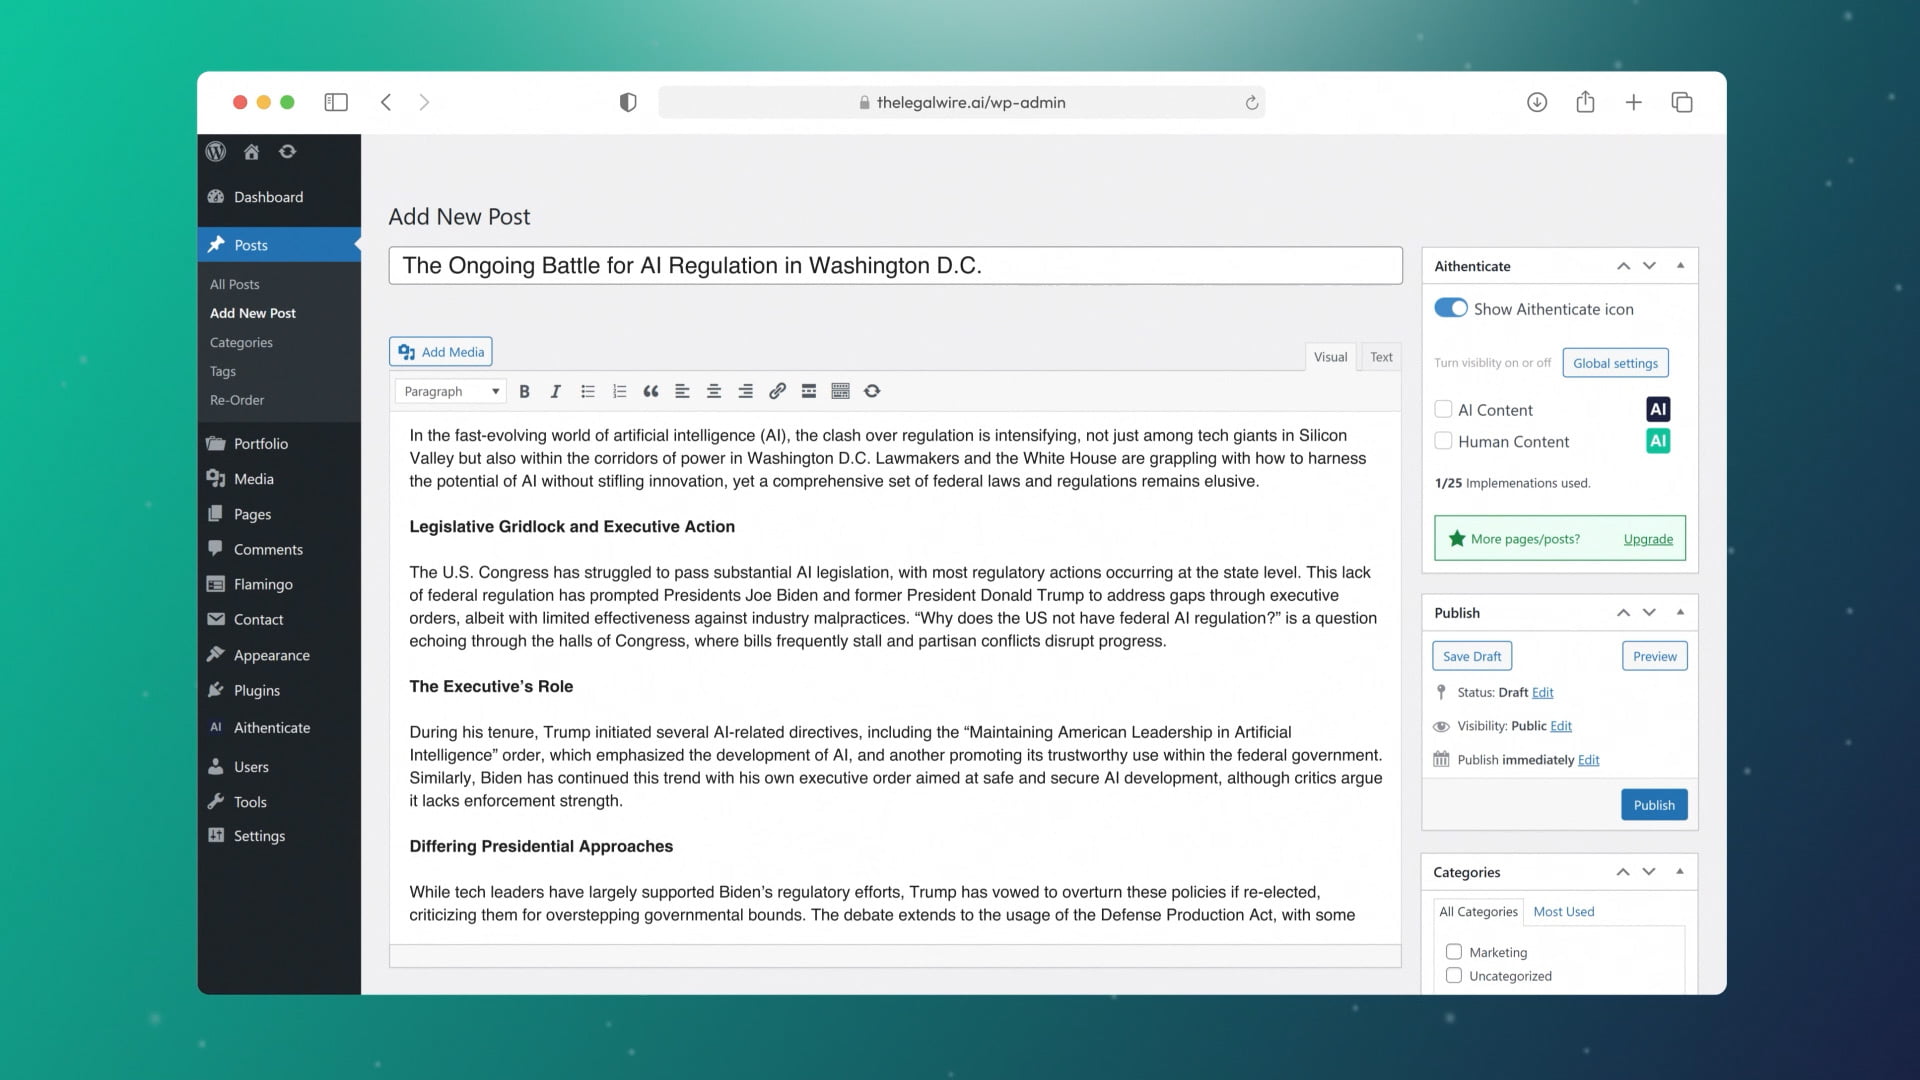Insert a blockquote
The height and width of the screenshot is (1080, 1920).
coord(650,391)
